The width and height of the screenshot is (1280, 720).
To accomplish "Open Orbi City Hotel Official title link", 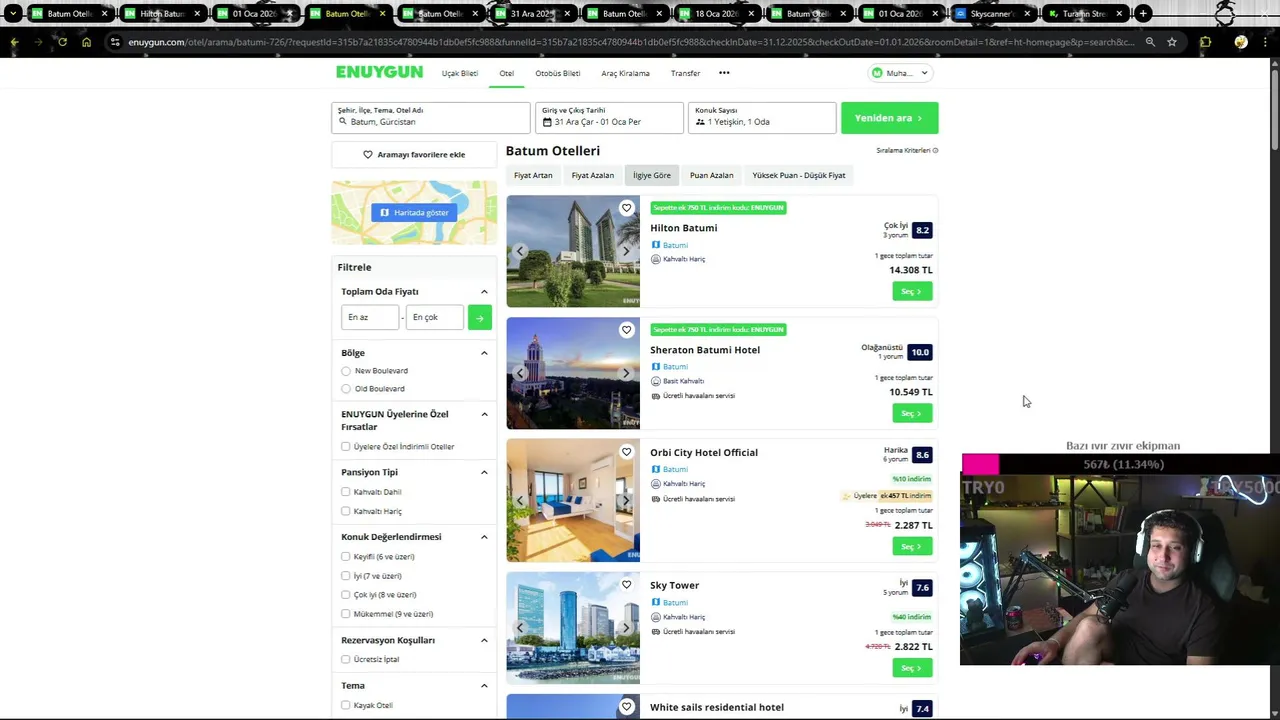I will pyautogui.click(x=704, y=452).
